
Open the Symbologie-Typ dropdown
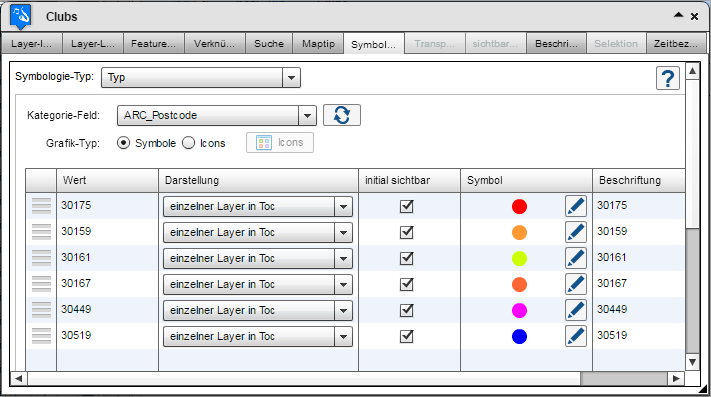291,77
